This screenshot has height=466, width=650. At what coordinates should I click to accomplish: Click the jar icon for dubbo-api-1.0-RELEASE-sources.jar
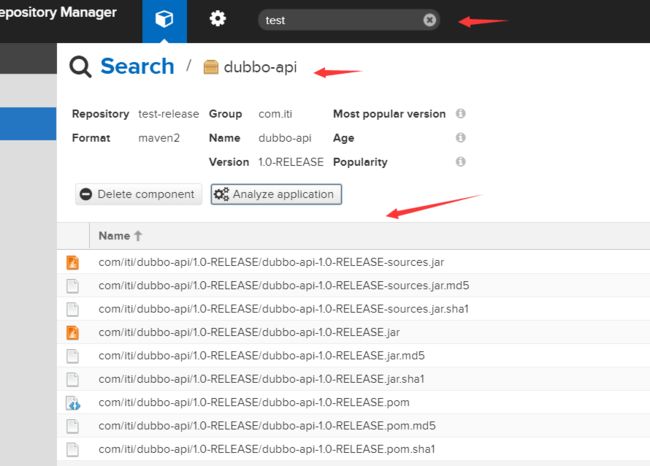pyautogui.click(x=73, y=262)
